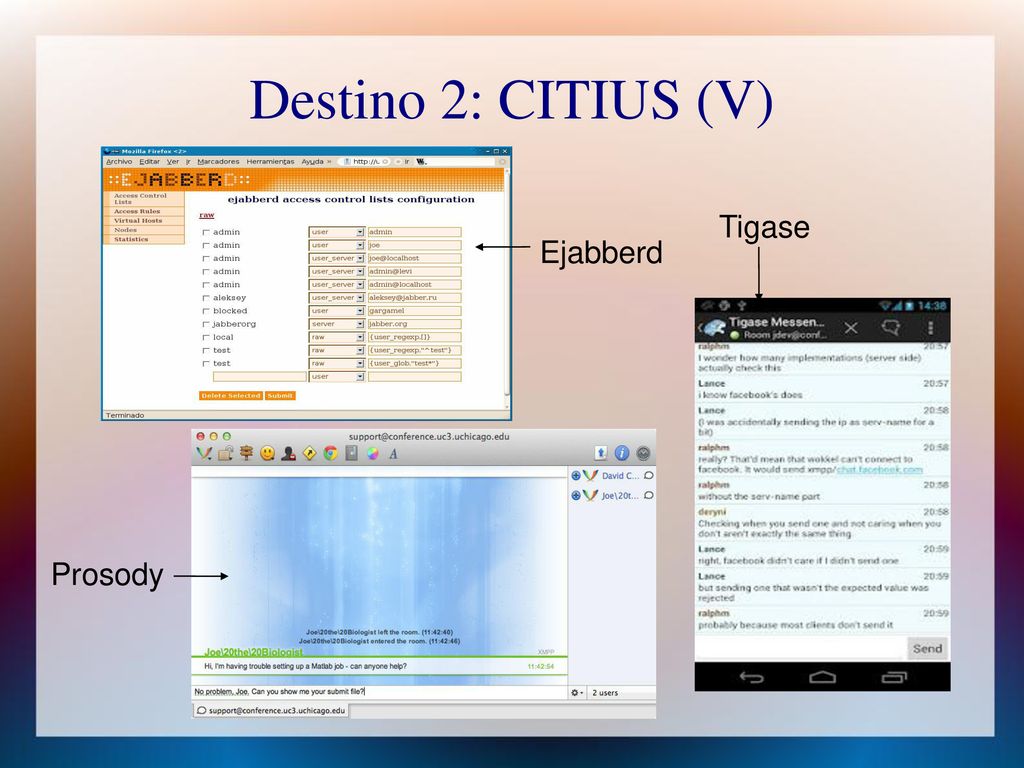The height and width of the screenshot is (768, 1024).
Task: Open the user dropdown for gargamel row
Action: (336, 311)
